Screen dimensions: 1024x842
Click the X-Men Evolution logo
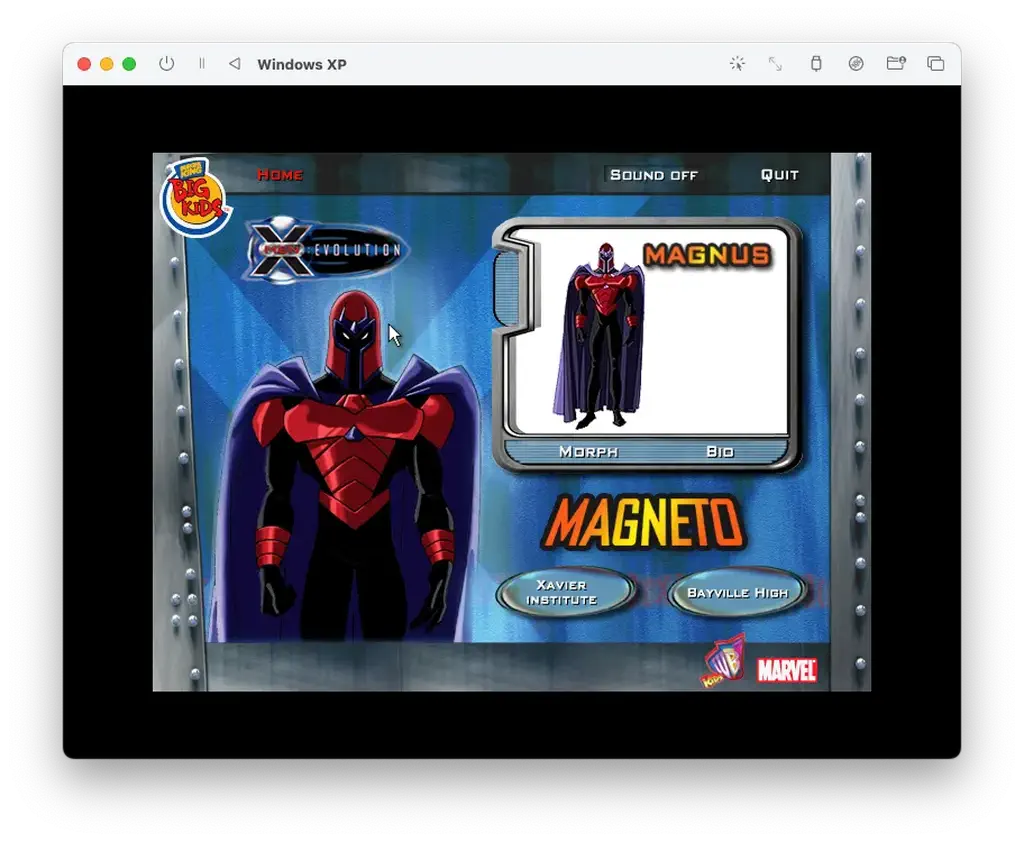[327, 250]
